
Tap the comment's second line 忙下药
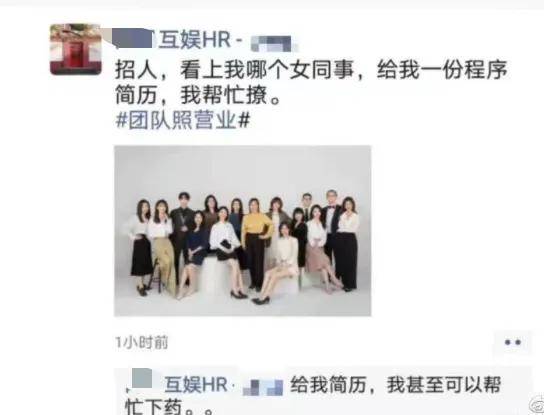169,407
